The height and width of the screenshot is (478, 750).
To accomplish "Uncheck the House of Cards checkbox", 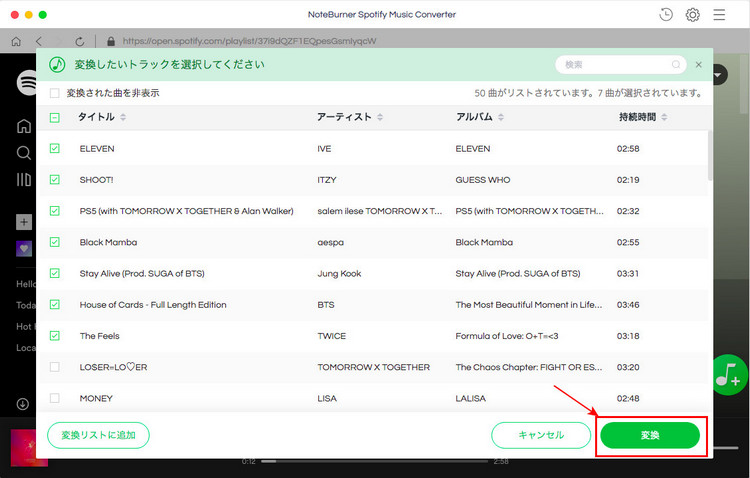I will click(x=55, y=304).
